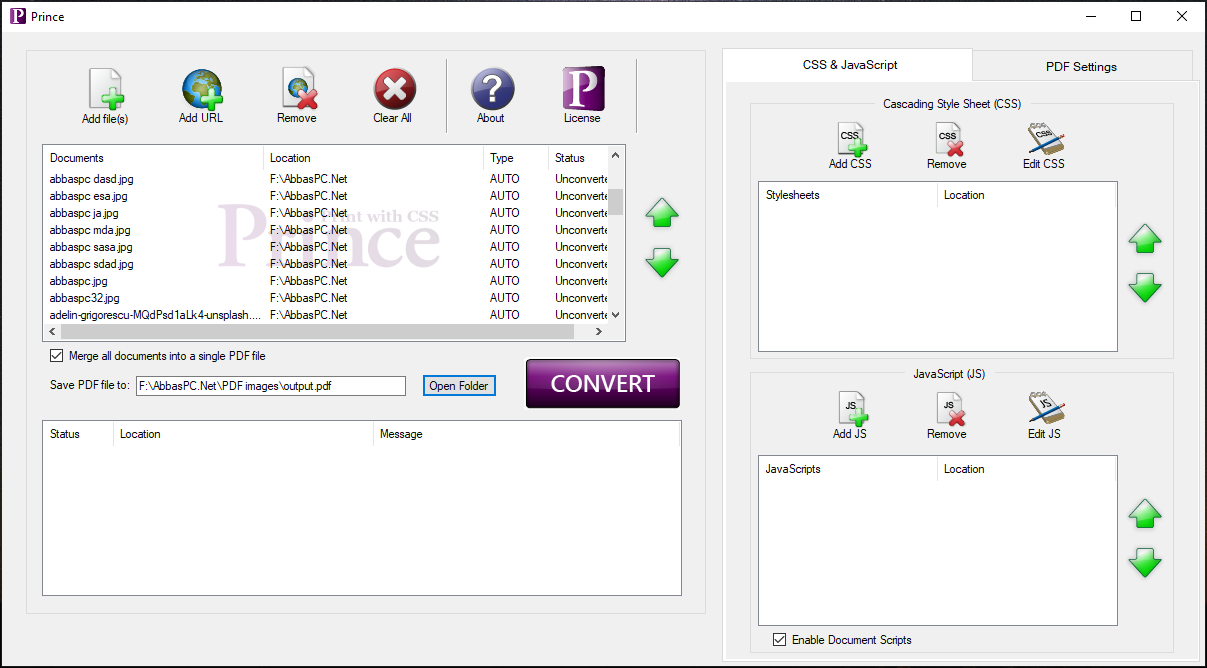Screen dimensions: 1207x668
Task: Select the abbaspc esa.jpg document
Action: [x=325, y=196]
